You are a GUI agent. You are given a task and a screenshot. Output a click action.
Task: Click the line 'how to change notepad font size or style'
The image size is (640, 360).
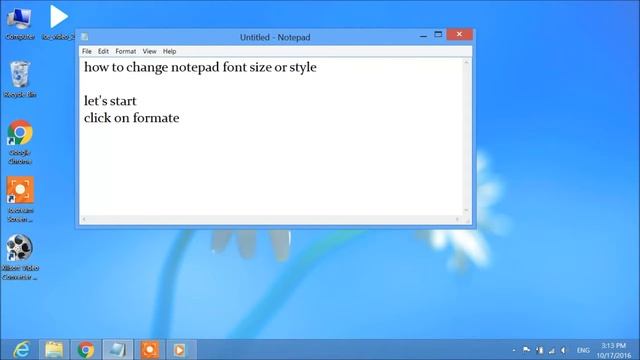(x=200, y=67)
